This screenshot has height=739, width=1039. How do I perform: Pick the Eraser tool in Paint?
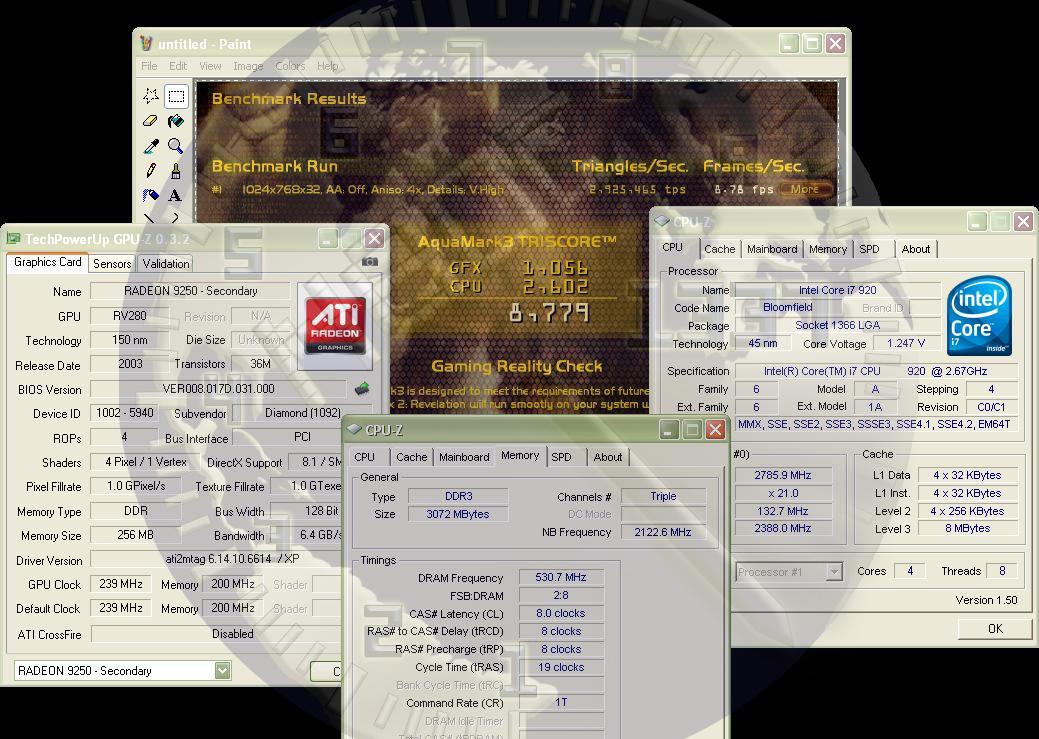(151, 121)
